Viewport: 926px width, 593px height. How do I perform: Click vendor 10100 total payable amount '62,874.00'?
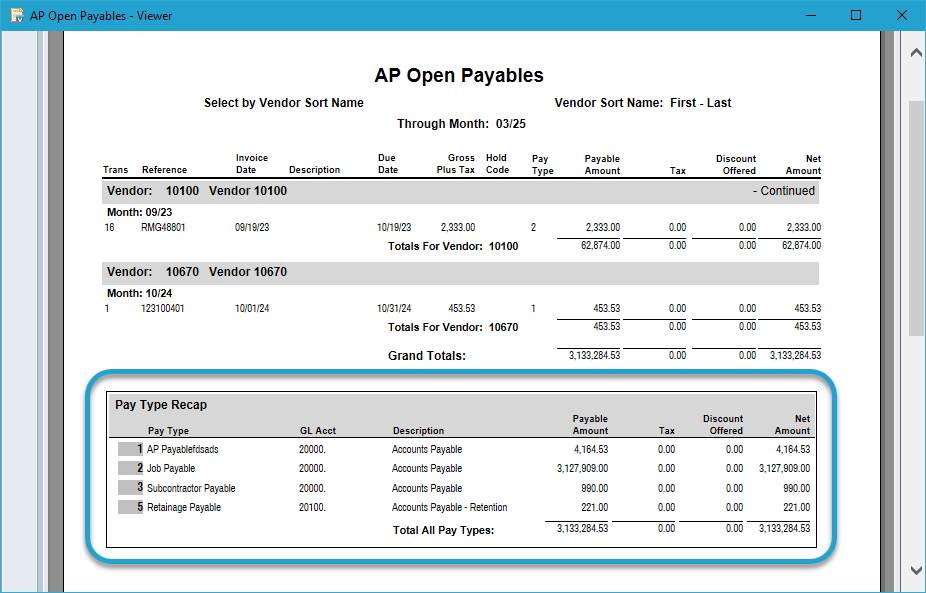click(601, 245)
